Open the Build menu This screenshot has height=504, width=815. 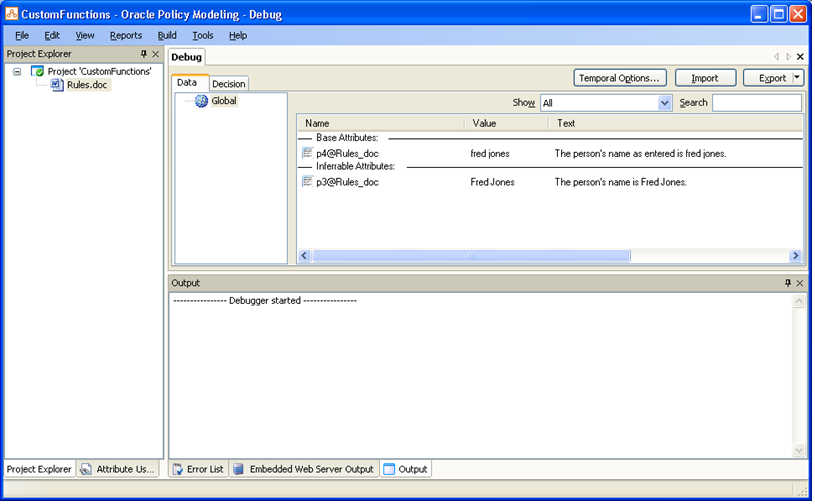(167, 35)
